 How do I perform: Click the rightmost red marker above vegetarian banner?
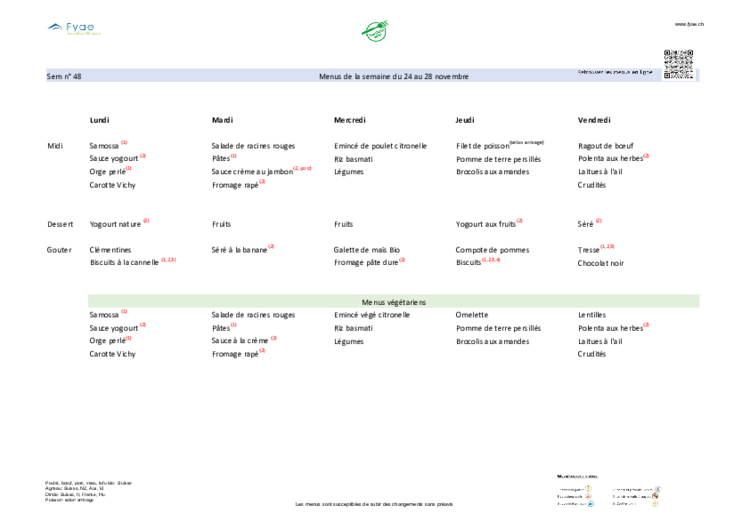(x=646, y=155)
